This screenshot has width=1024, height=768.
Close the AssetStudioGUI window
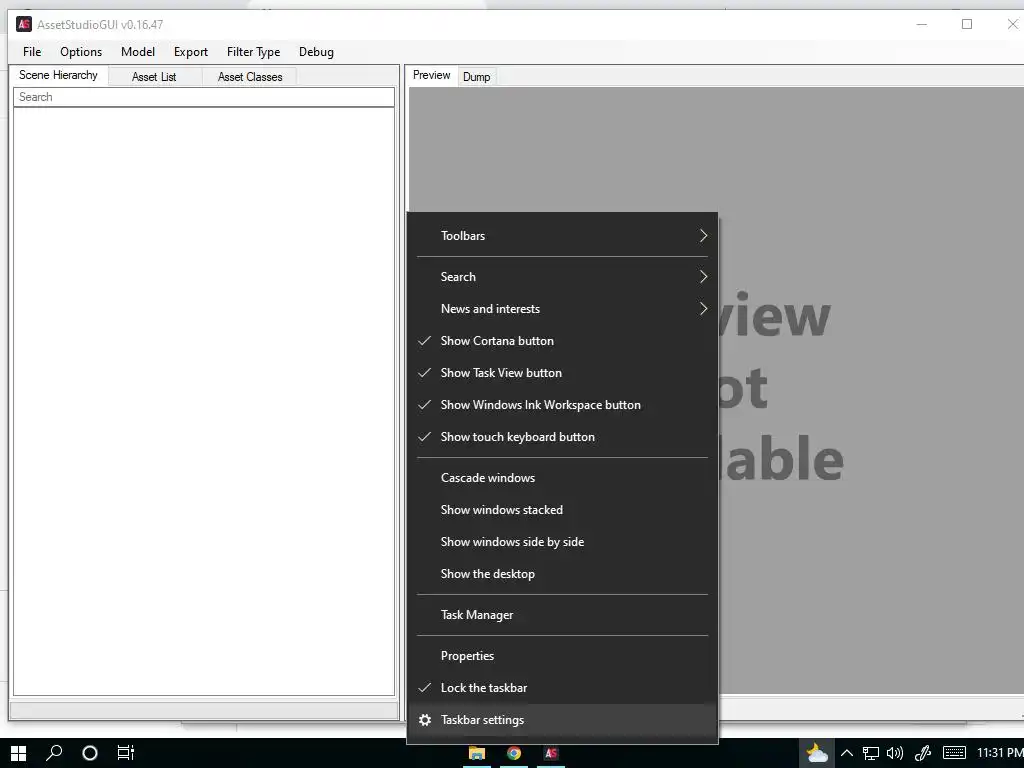(x=1012, y=24)
